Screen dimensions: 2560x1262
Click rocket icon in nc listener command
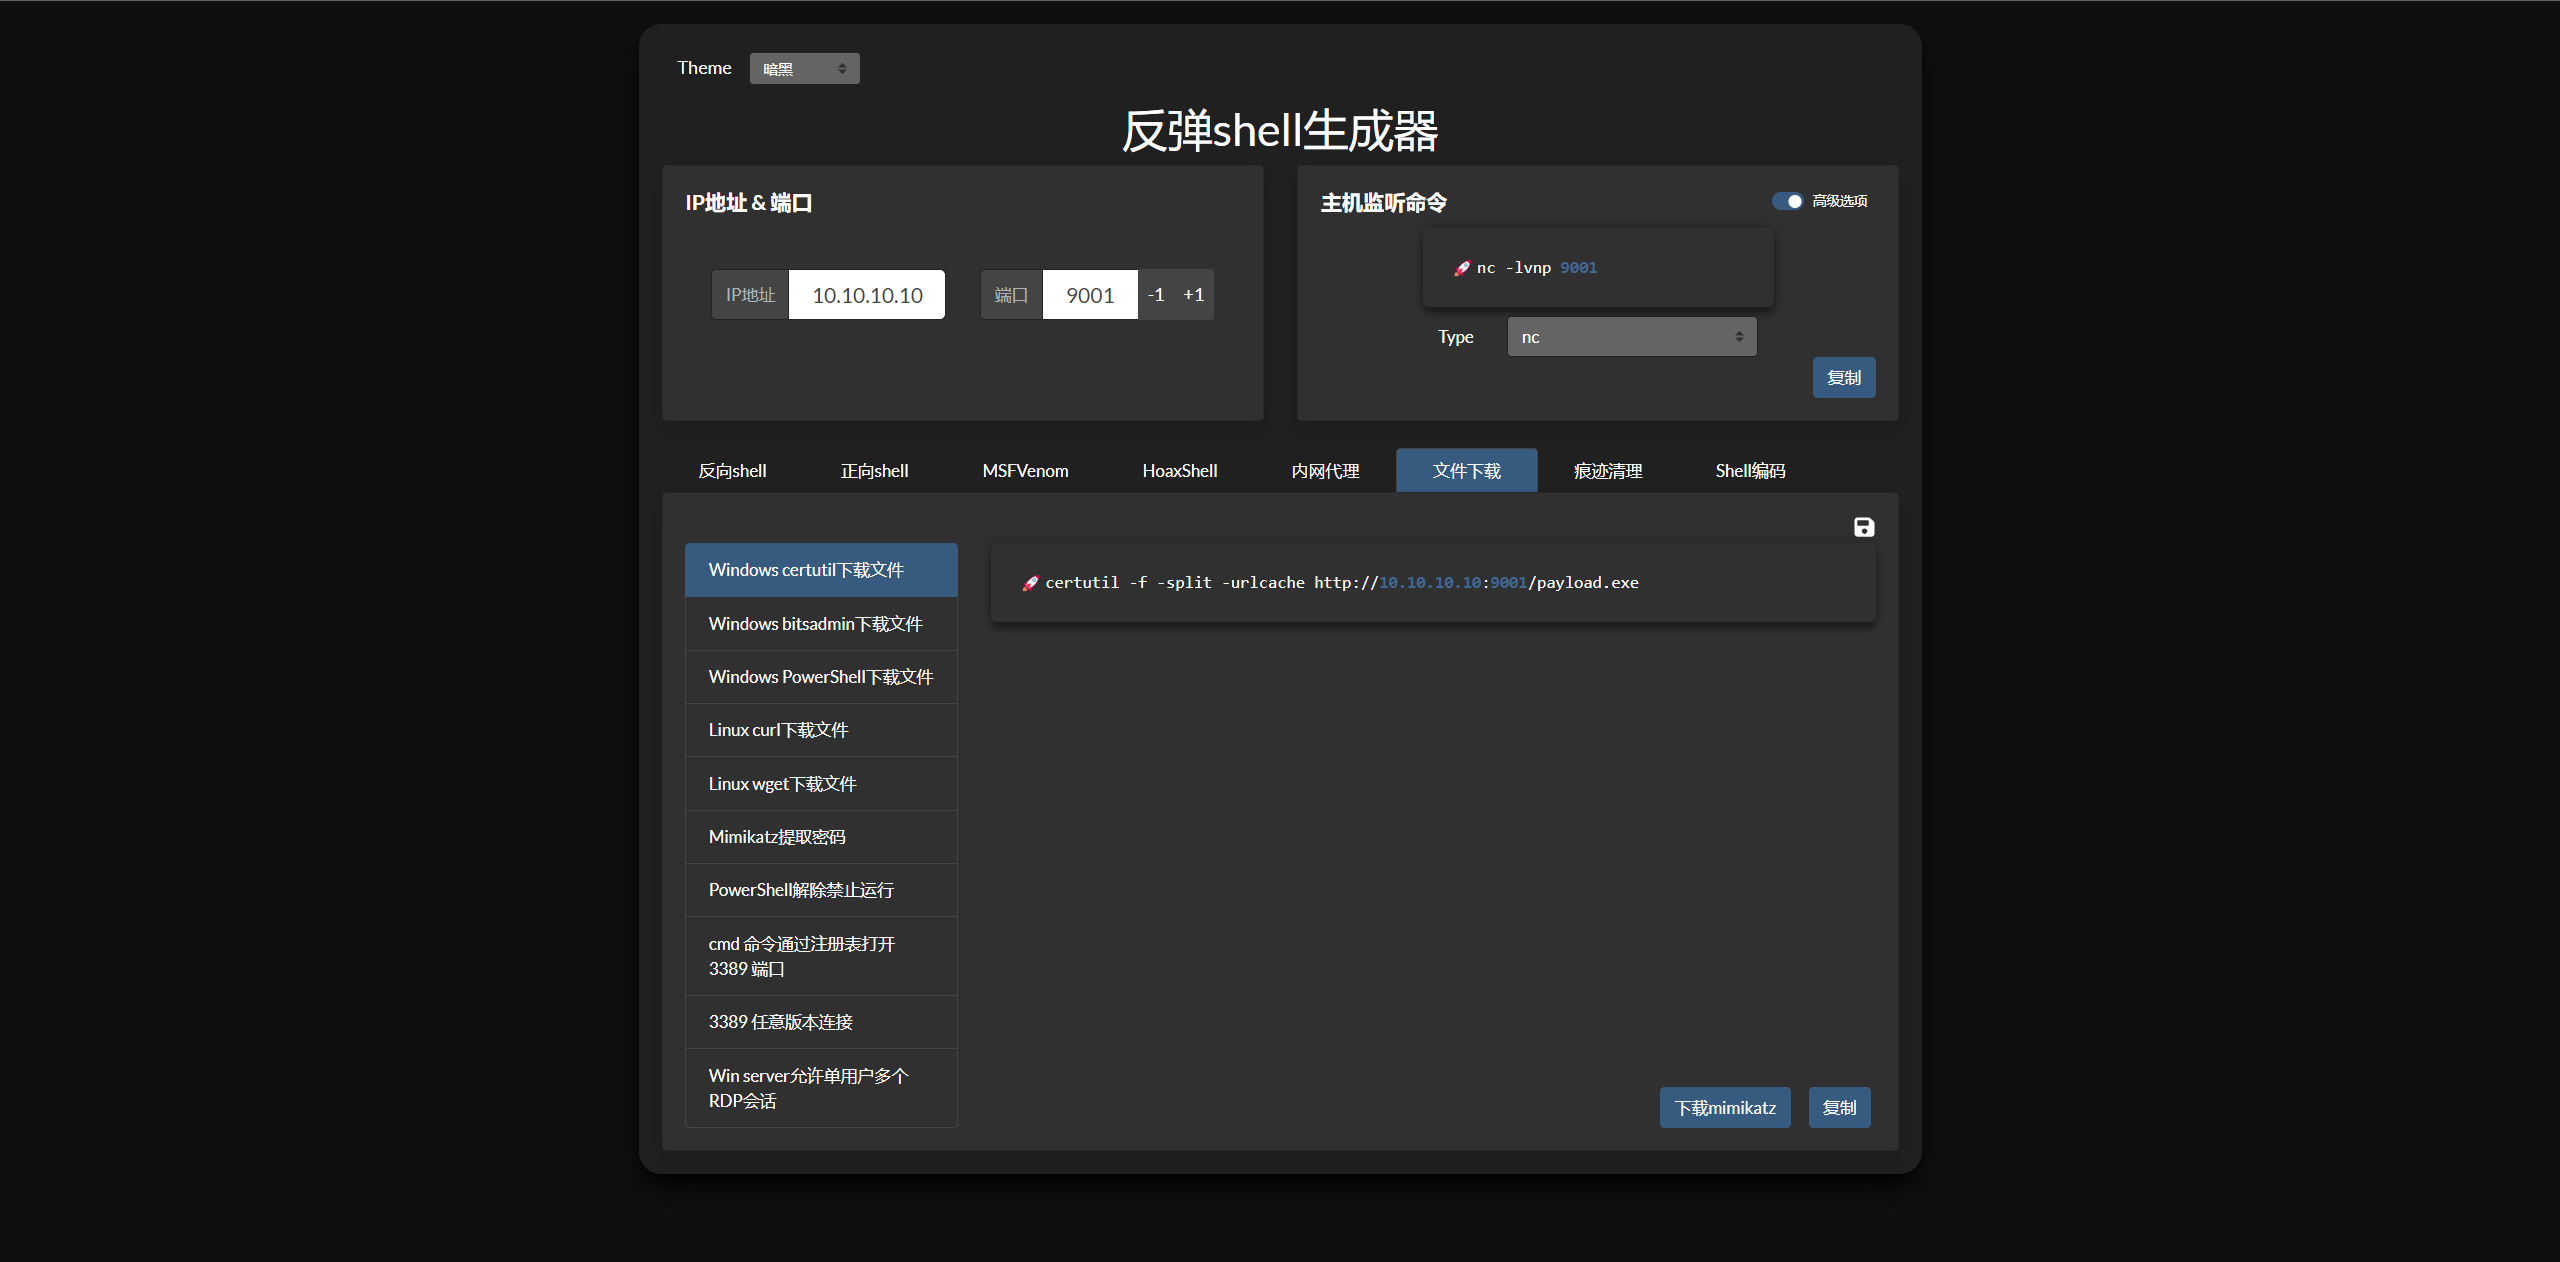pyautogui.click(x=1462, y=268)
